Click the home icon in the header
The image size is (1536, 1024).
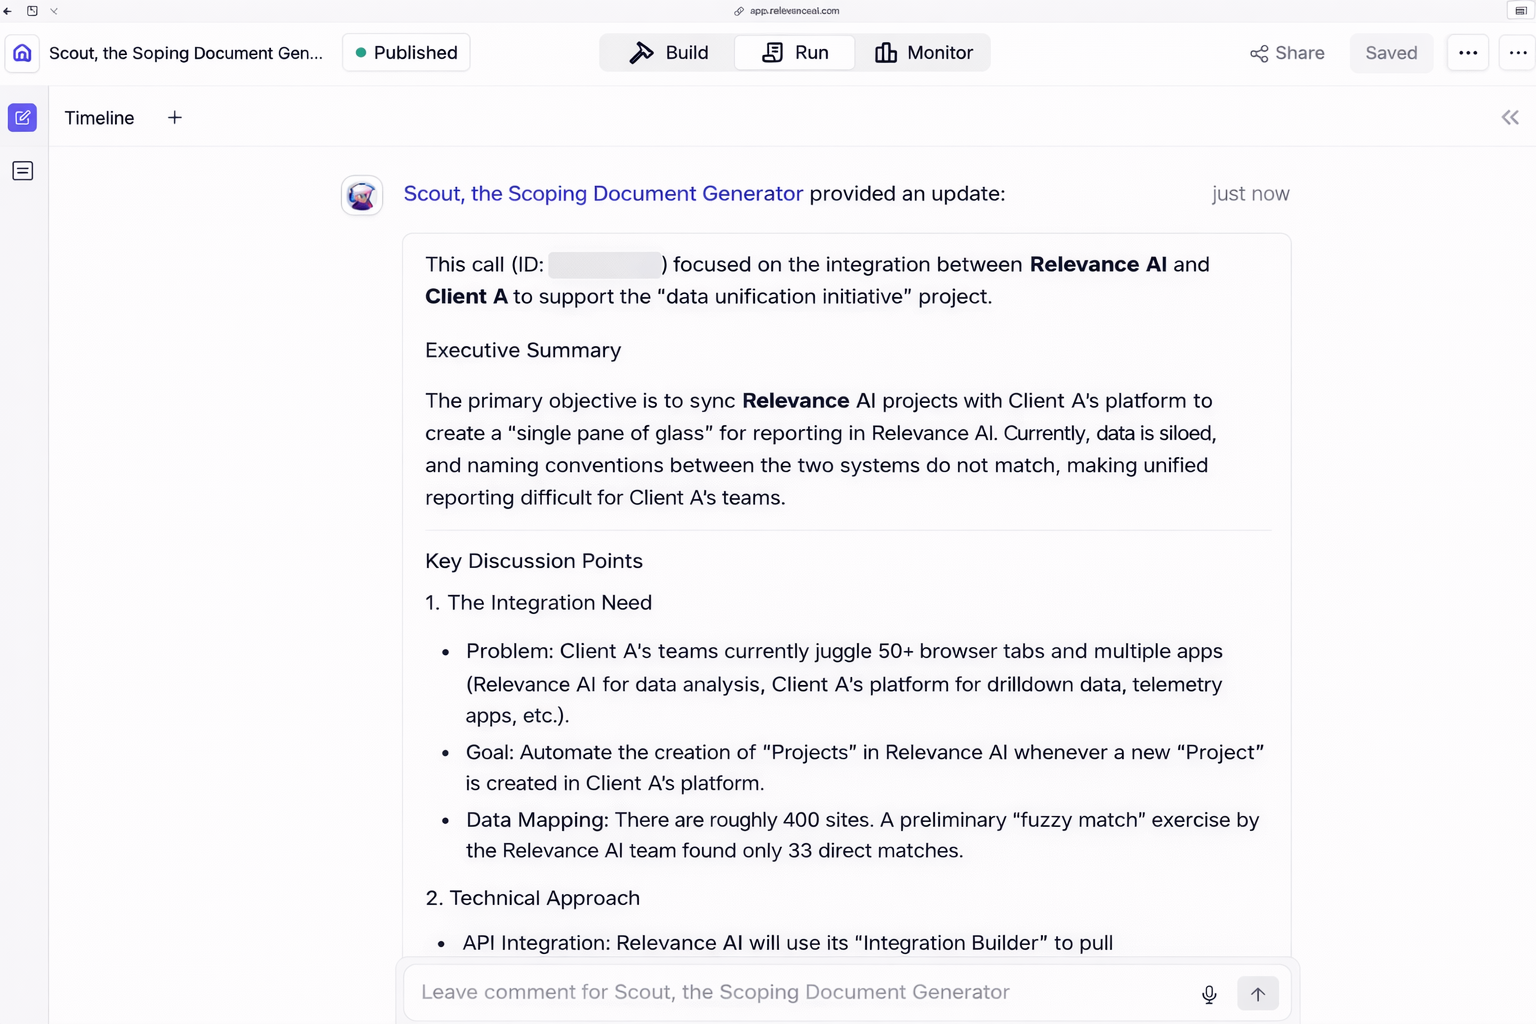[x=22, y=53]
